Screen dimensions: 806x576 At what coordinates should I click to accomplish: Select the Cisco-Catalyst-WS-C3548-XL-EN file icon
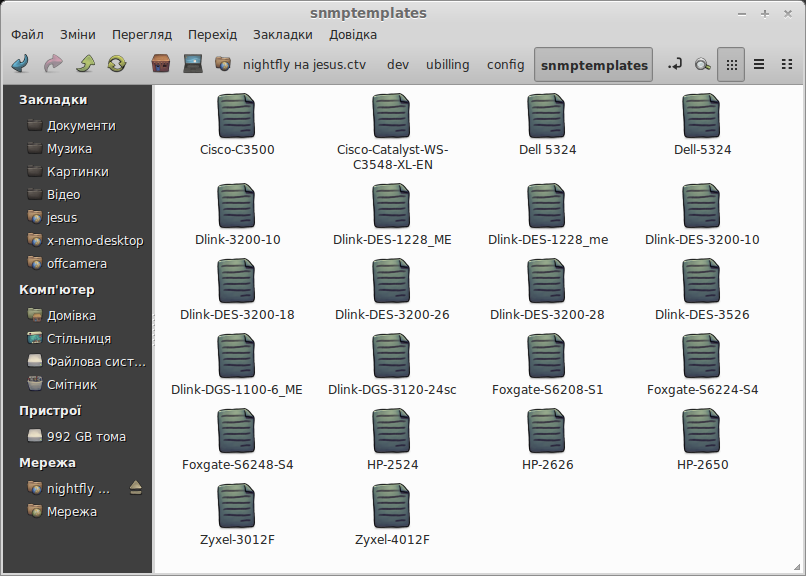392,116
